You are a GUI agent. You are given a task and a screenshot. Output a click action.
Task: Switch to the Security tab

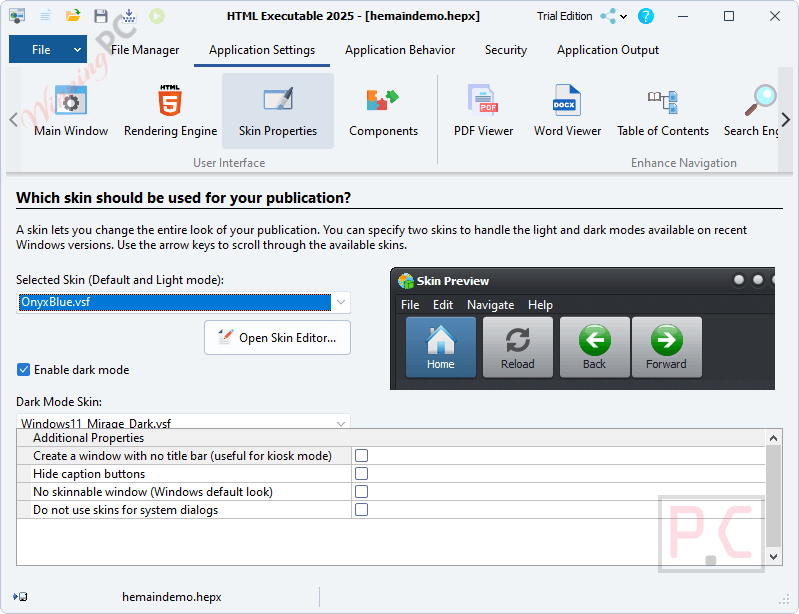tap(505, 50)
